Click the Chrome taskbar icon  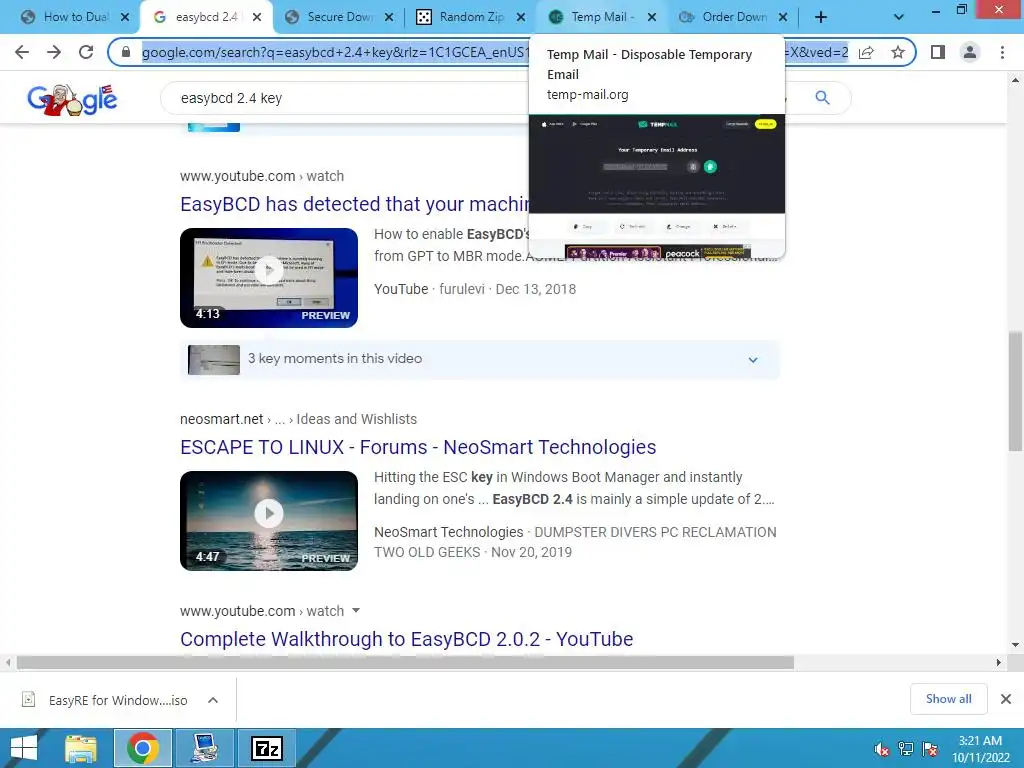point(143,748)
